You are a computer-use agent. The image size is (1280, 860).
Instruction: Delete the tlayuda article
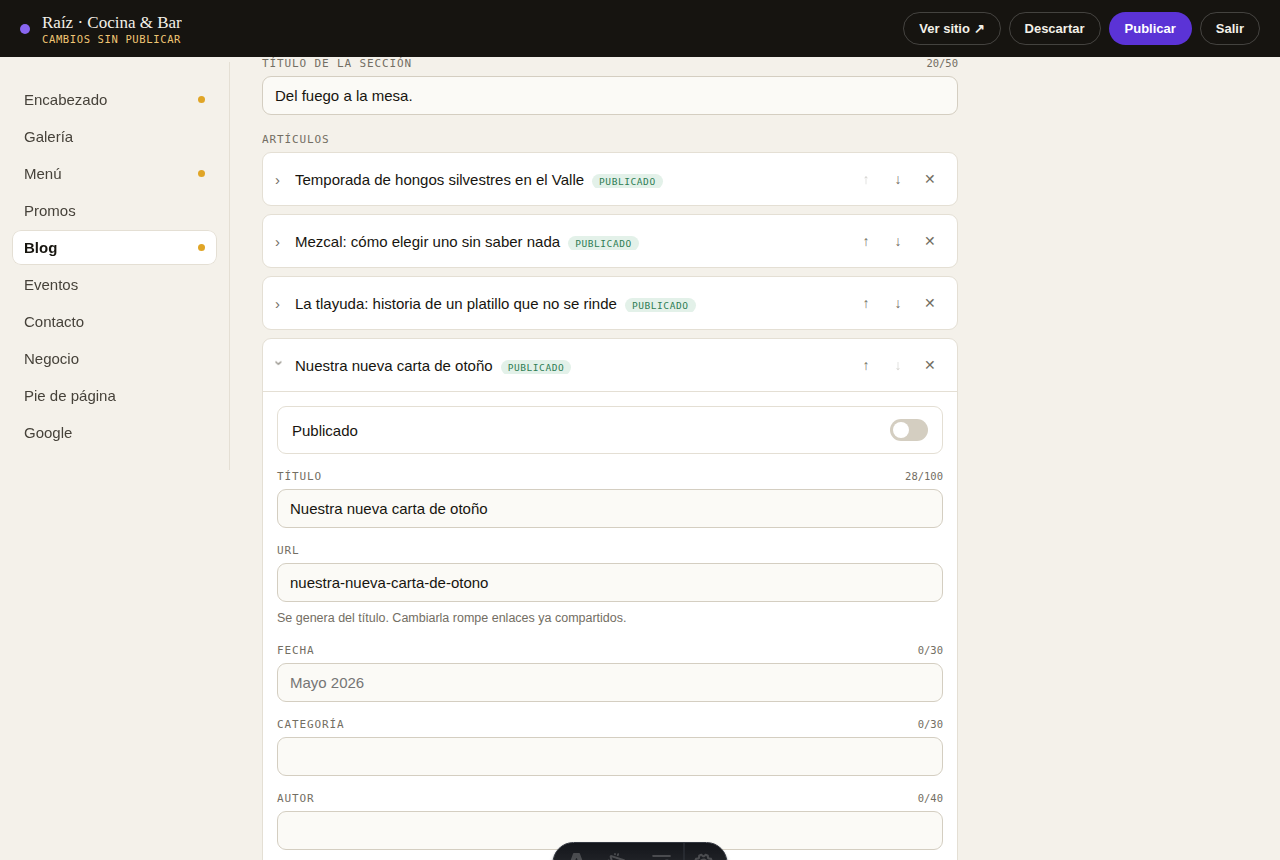[930, 303]
